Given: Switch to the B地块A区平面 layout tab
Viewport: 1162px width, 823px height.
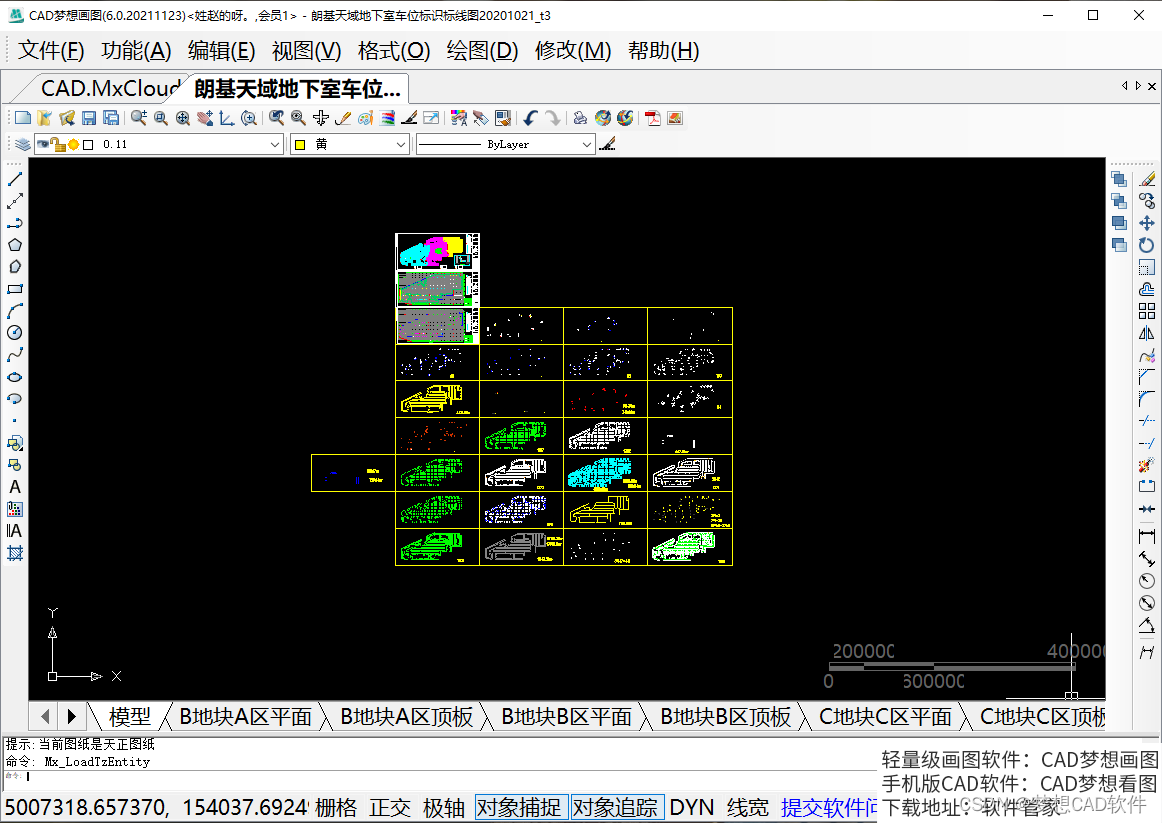Looking at the screenshot, I should tap(245, 716).
